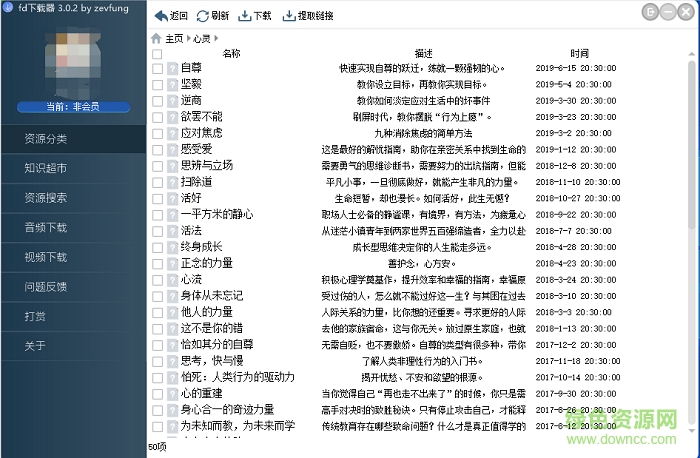The width and height of the screenshot is (700, 458).
Task: Click the vertical scrollbar of the list
Action: tap(690, 150)
